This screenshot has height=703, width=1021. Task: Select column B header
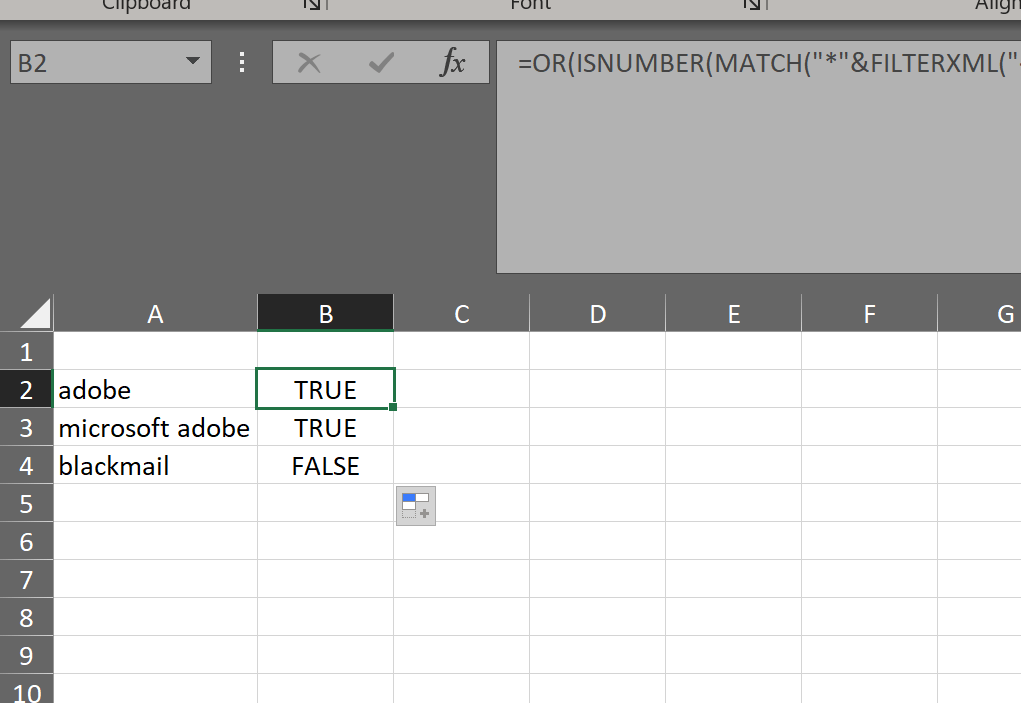click(x=326, y=313)
